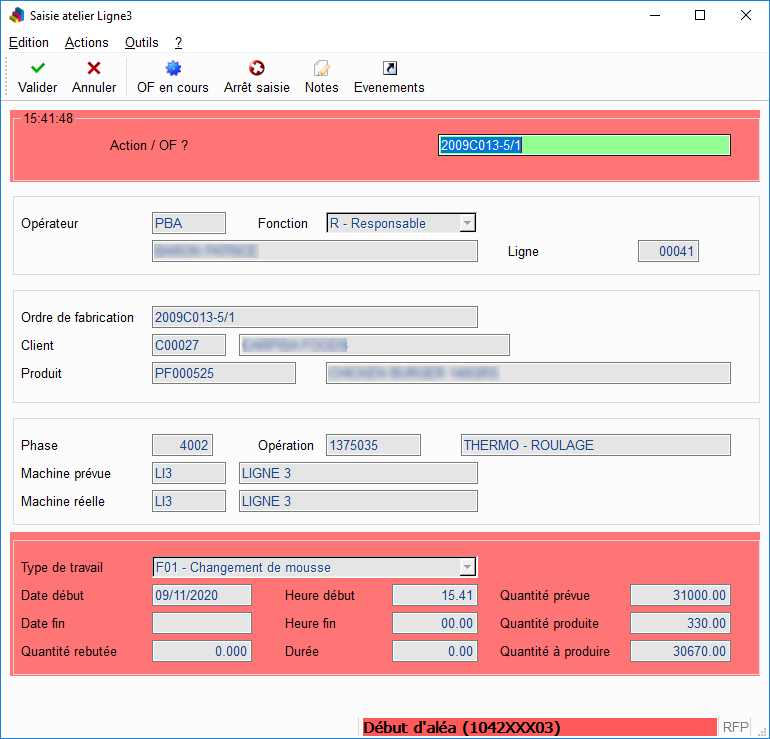Click the Quantité prévue 31000.00 field
The image size is (770, 739).
click(x=680, y=595)
